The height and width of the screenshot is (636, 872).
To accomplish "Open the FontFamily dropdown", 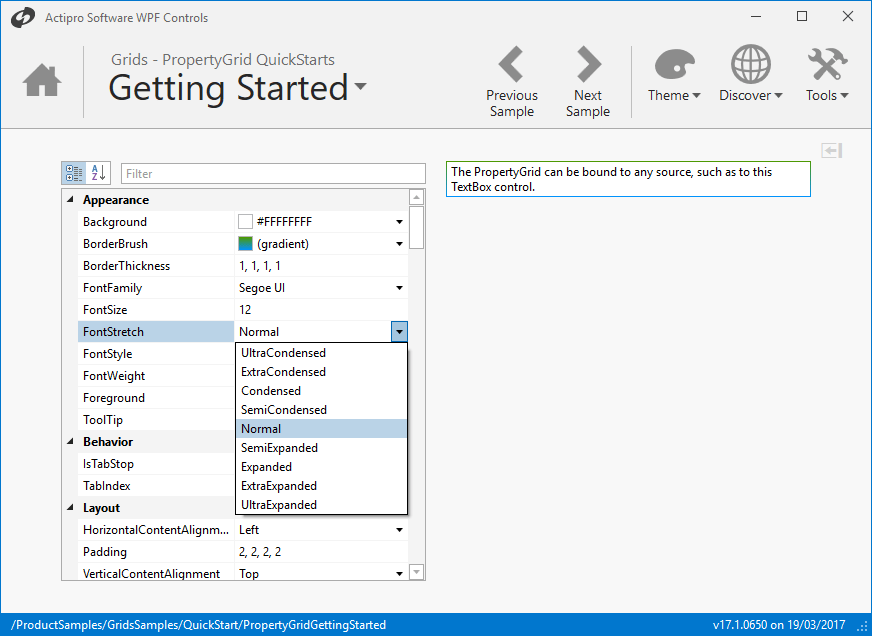I will (398, 287).
